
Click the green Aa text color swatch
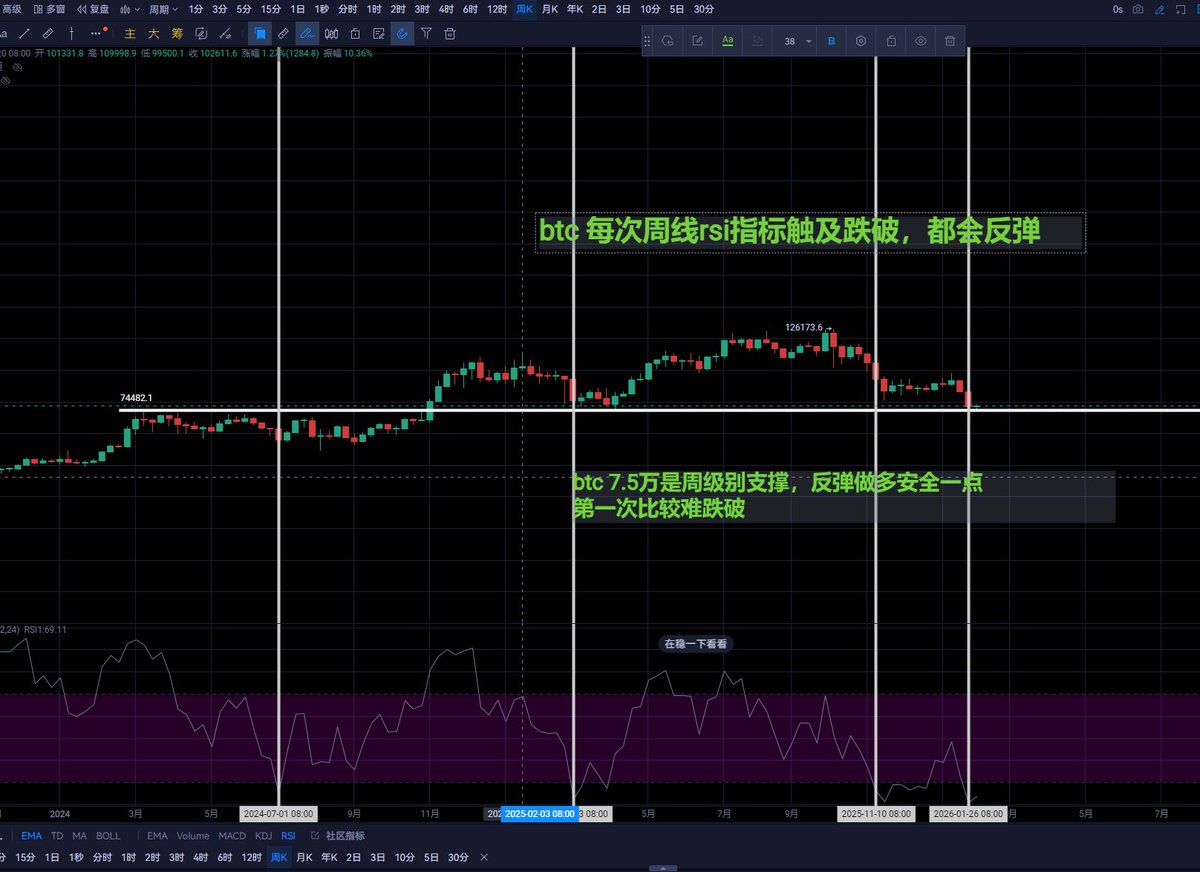coord(728,41)
